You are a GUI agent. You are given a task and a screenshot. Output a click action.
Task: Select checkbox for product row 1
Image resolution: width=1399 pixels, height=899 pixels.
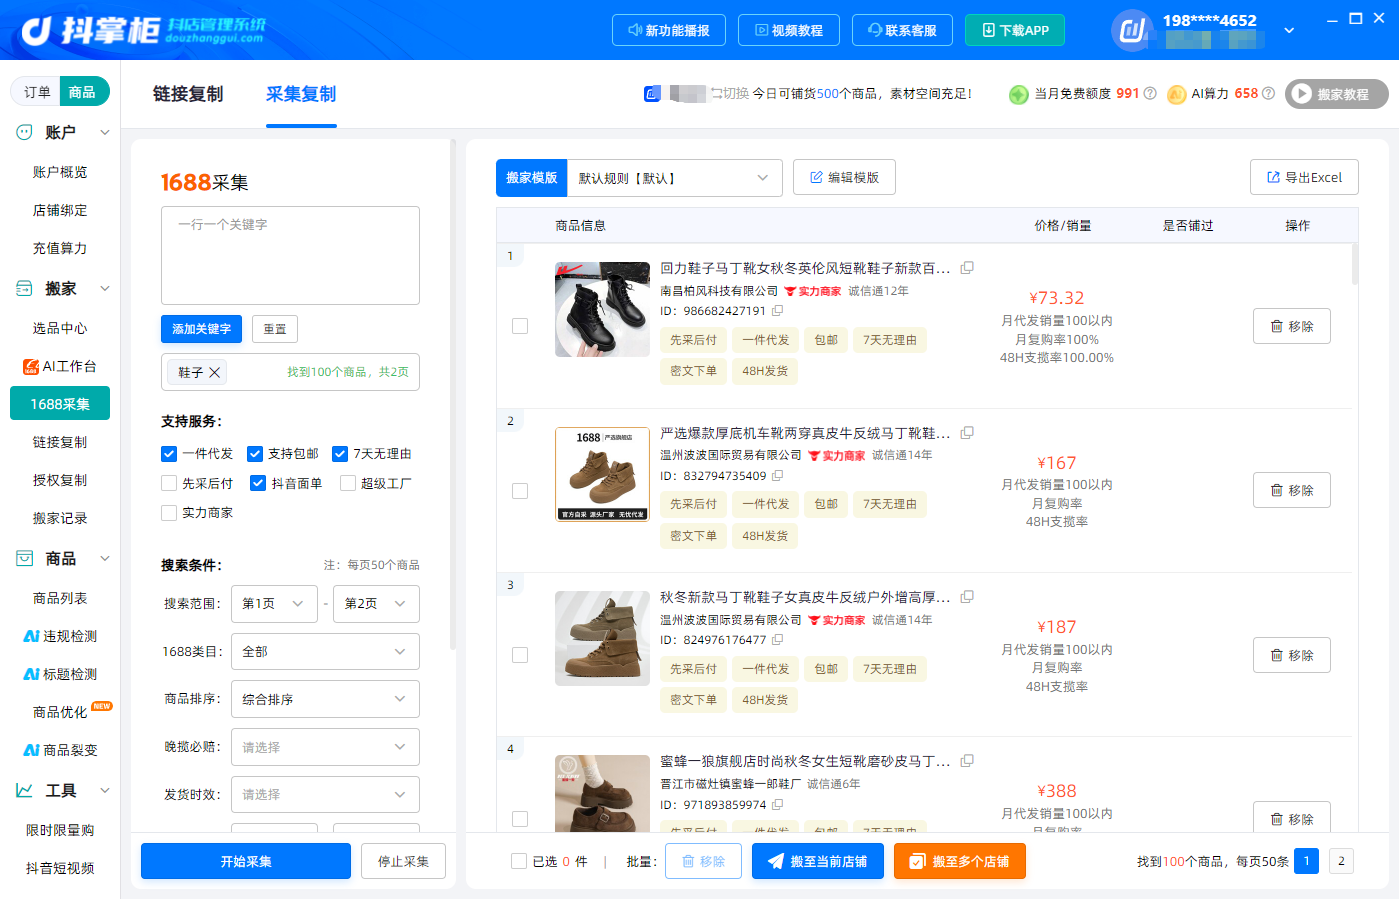point(520,326)
